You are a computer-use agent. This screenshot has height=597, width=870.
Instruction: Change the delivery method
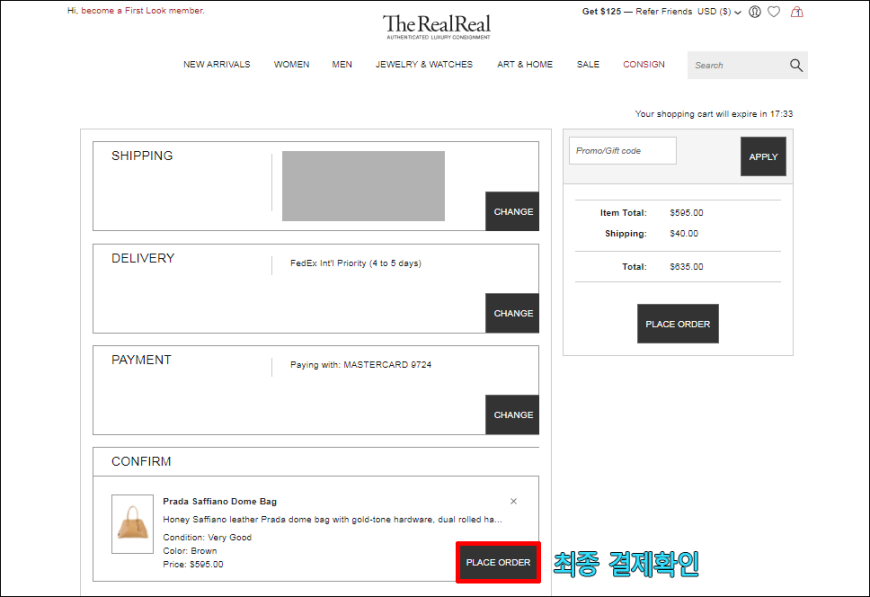coord(512,313)
